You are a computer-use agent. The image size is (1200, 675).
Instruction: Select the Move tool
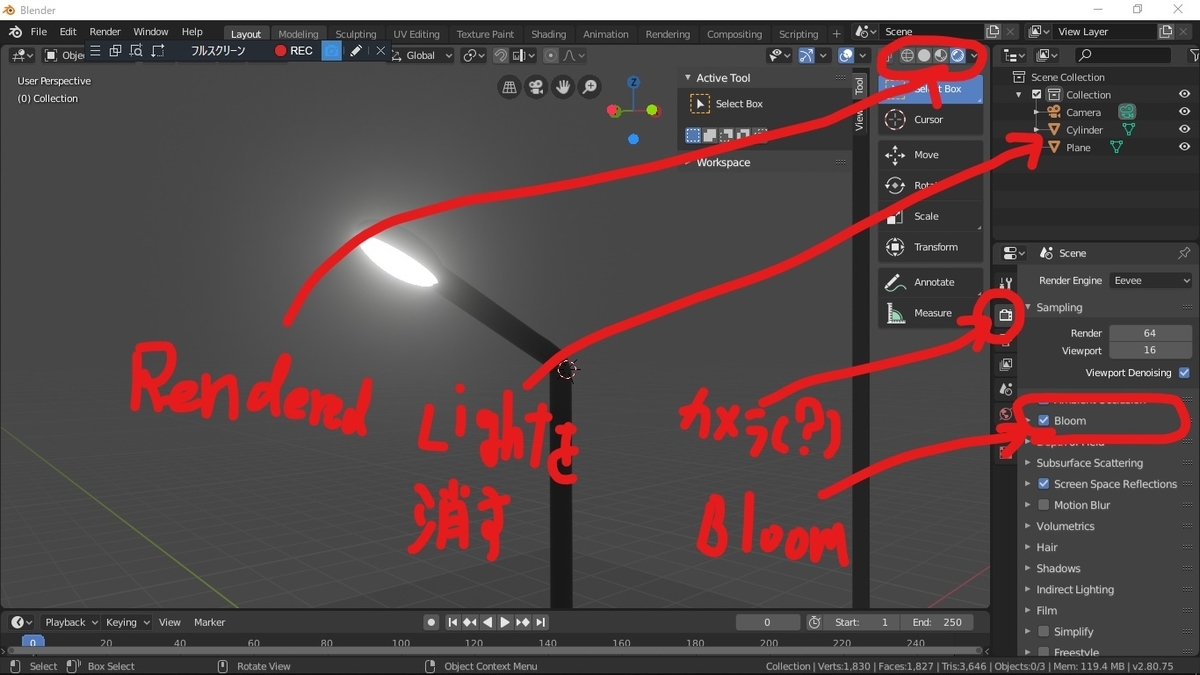pos(930,155)
